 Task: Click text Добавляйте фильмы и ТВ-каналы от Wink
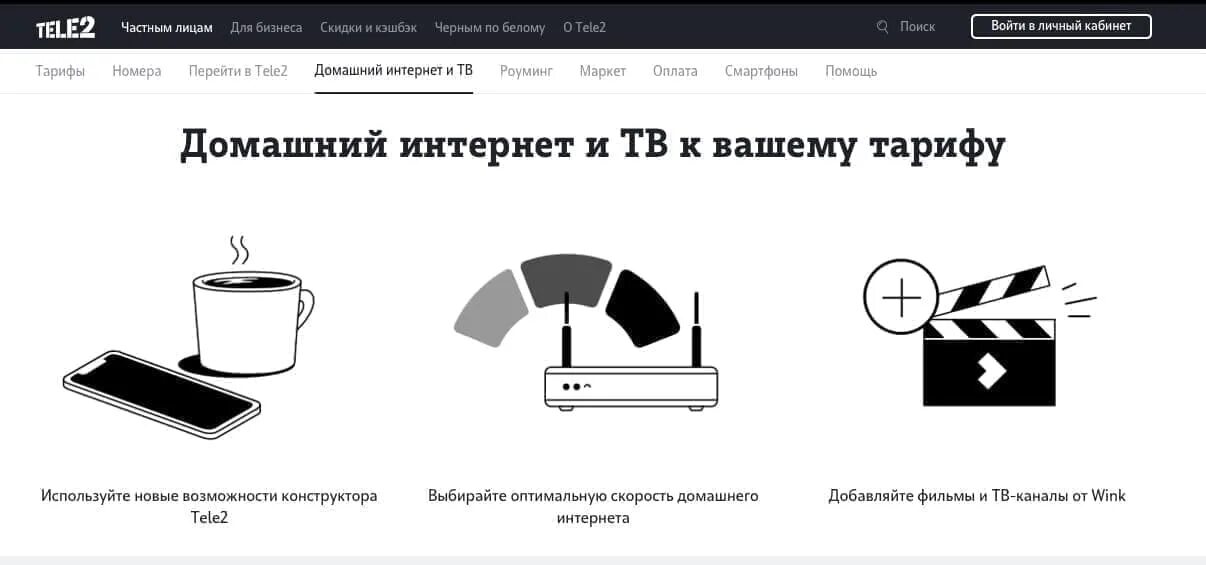pos(977,496)
